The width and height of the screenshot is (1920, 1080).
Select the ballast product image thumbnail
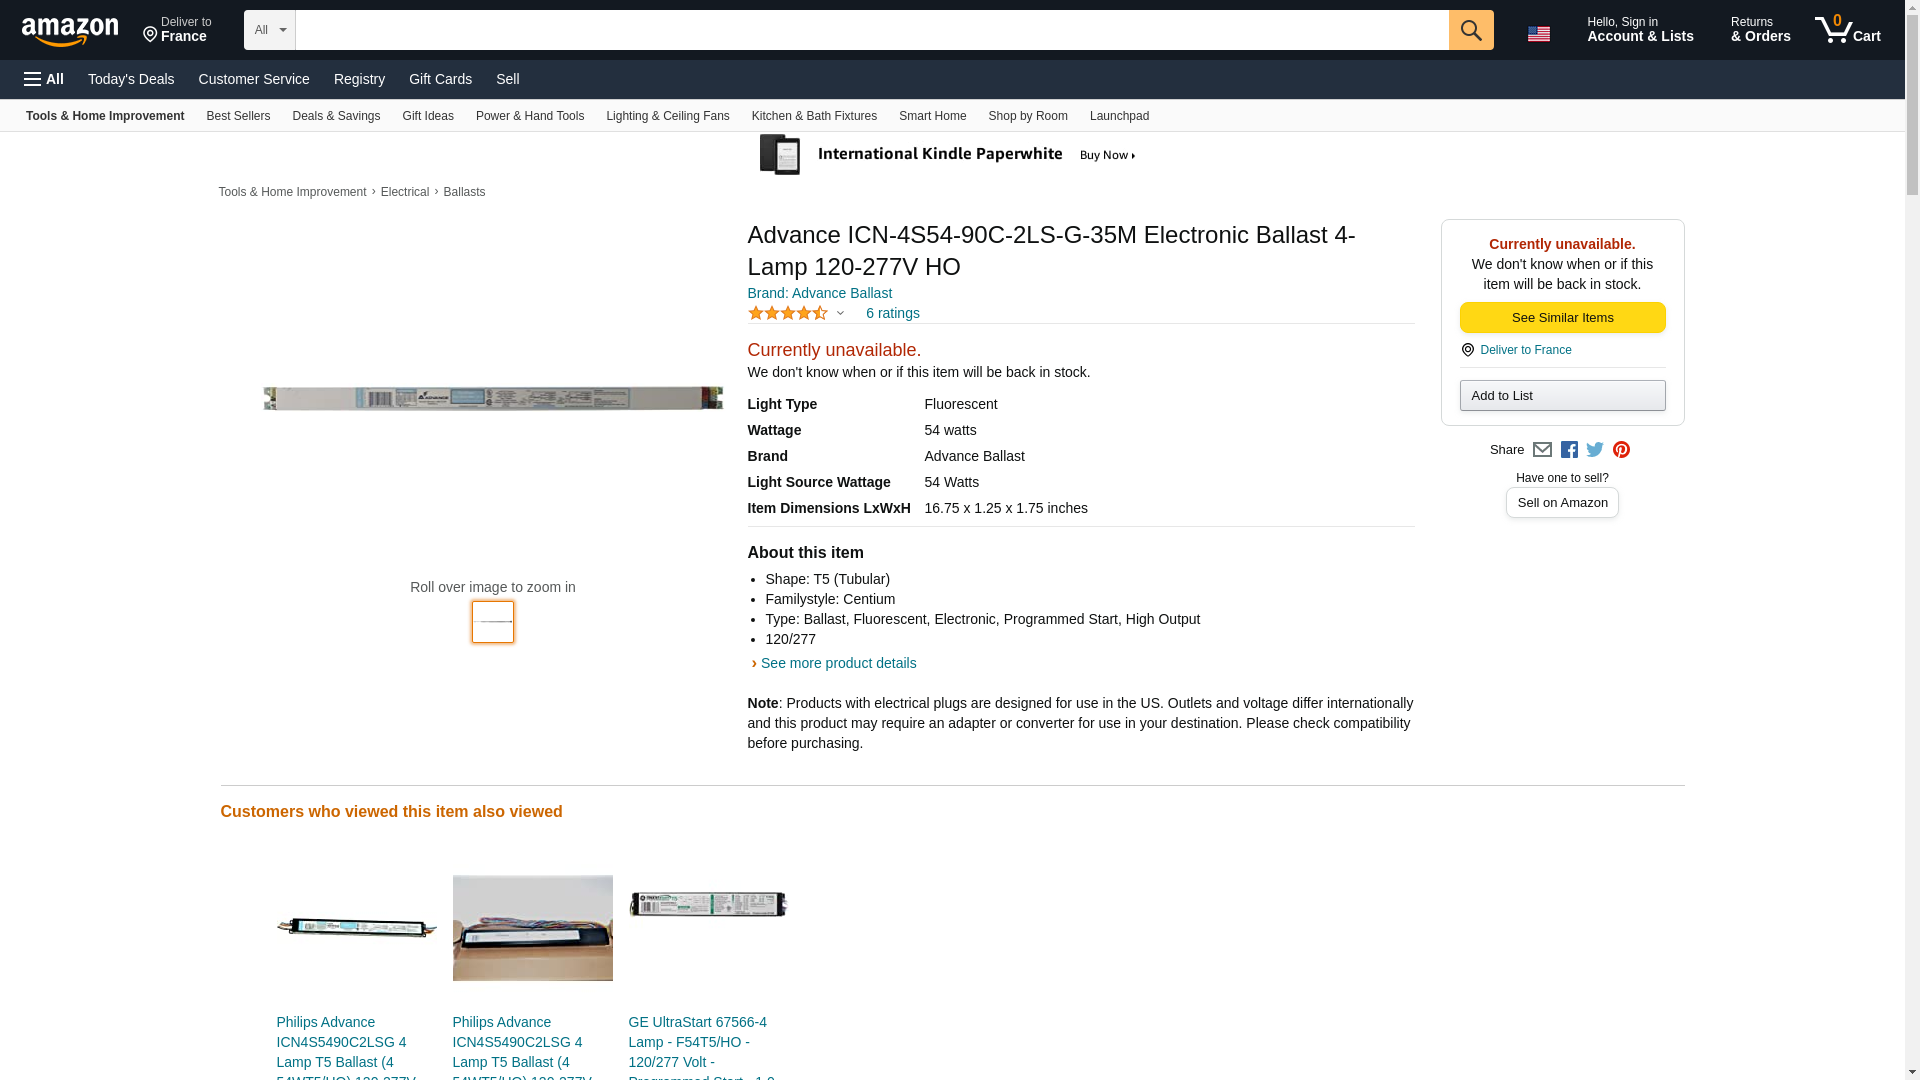(x=492, y=622)
